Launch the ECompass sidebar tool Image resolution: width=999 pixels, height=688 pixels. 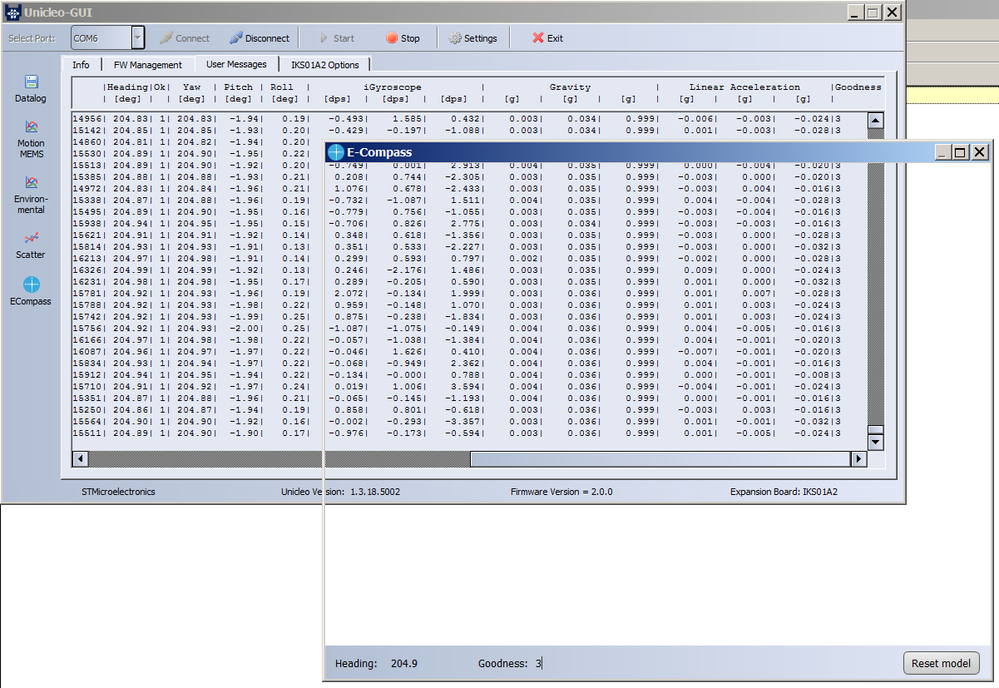click(x=31, y=291)
